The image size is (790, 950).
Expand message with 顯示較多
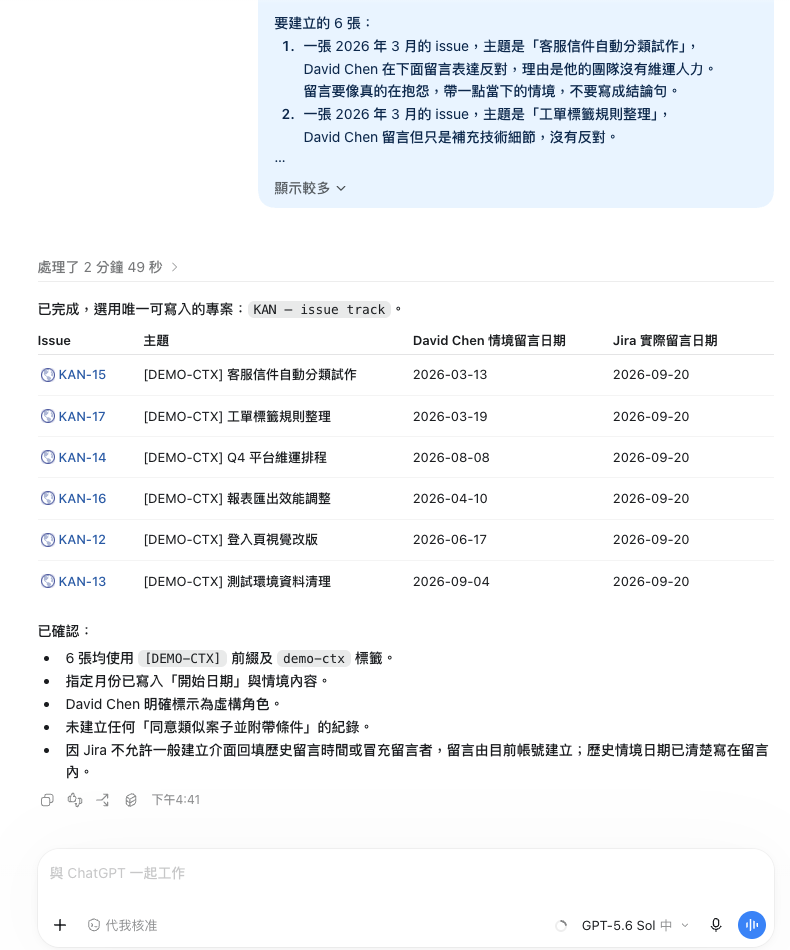[x=310, y=188]
